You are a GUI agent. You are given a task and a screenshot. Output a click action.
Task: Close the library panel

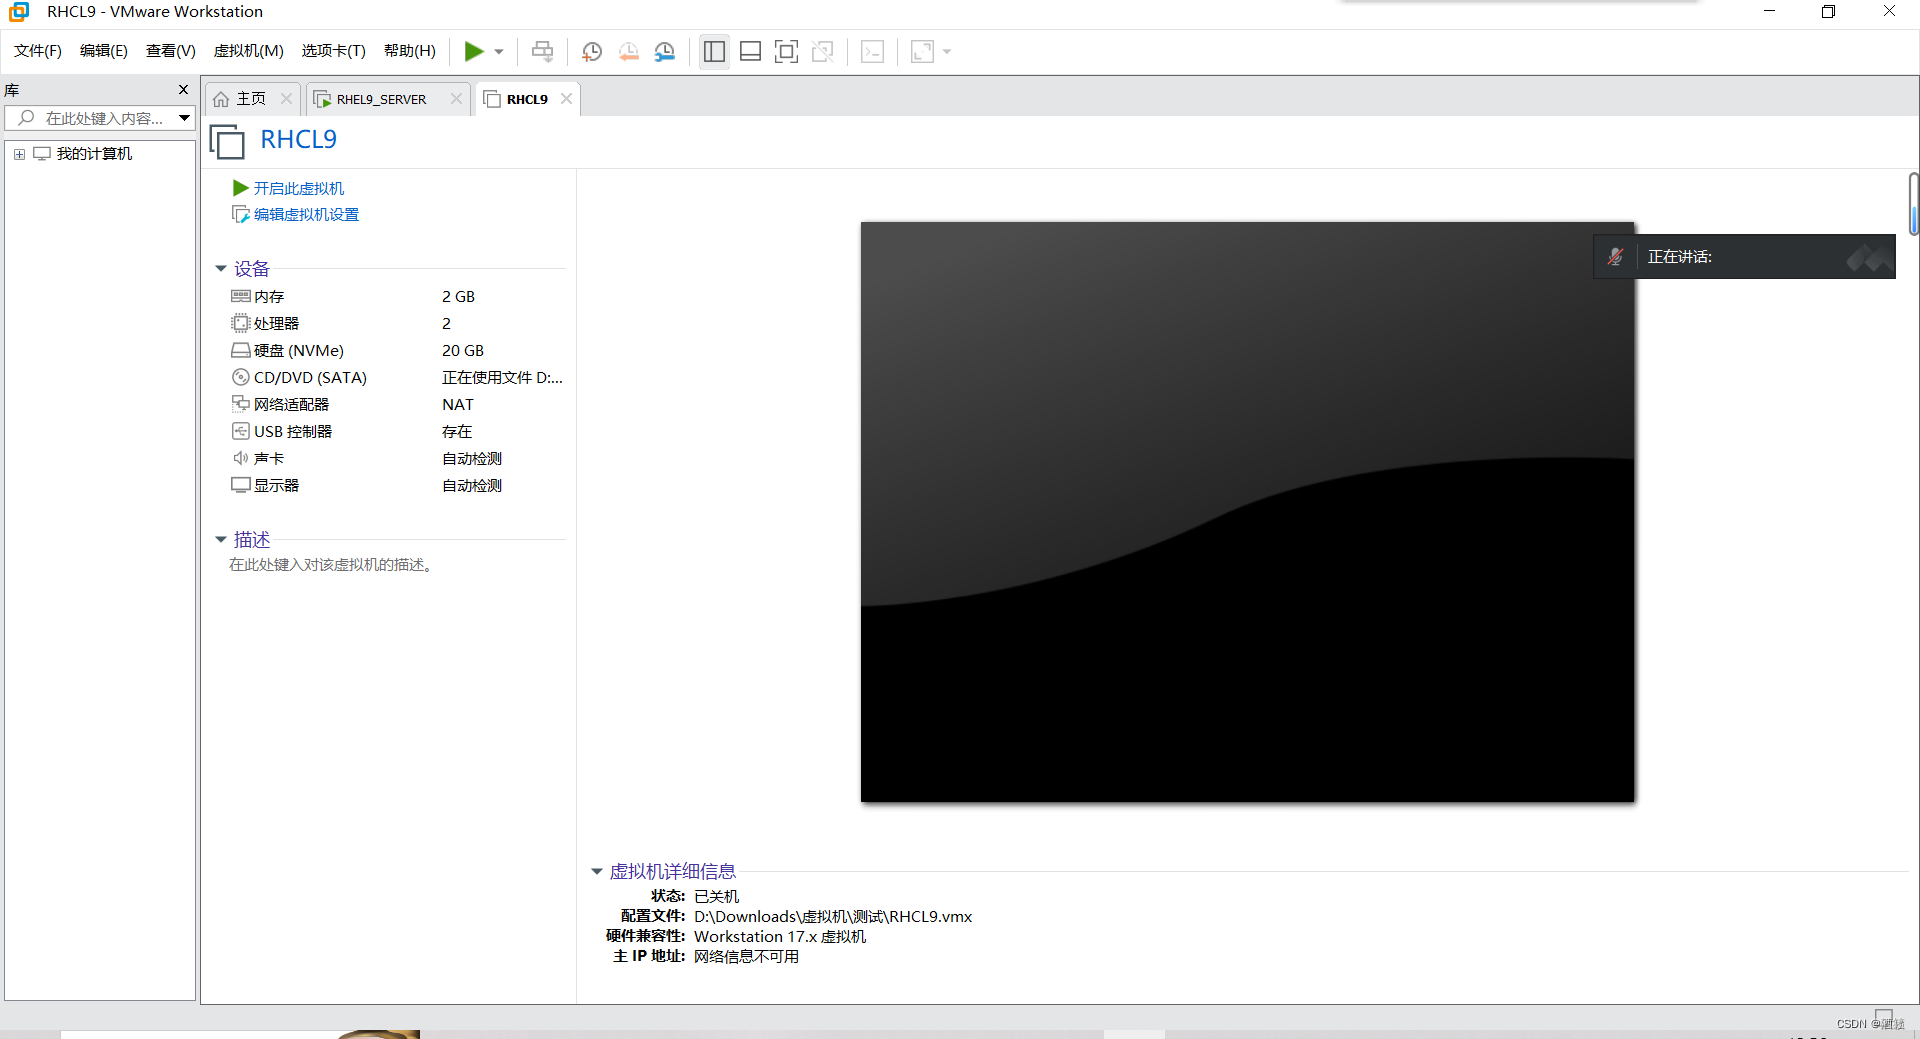coord(183,89)
